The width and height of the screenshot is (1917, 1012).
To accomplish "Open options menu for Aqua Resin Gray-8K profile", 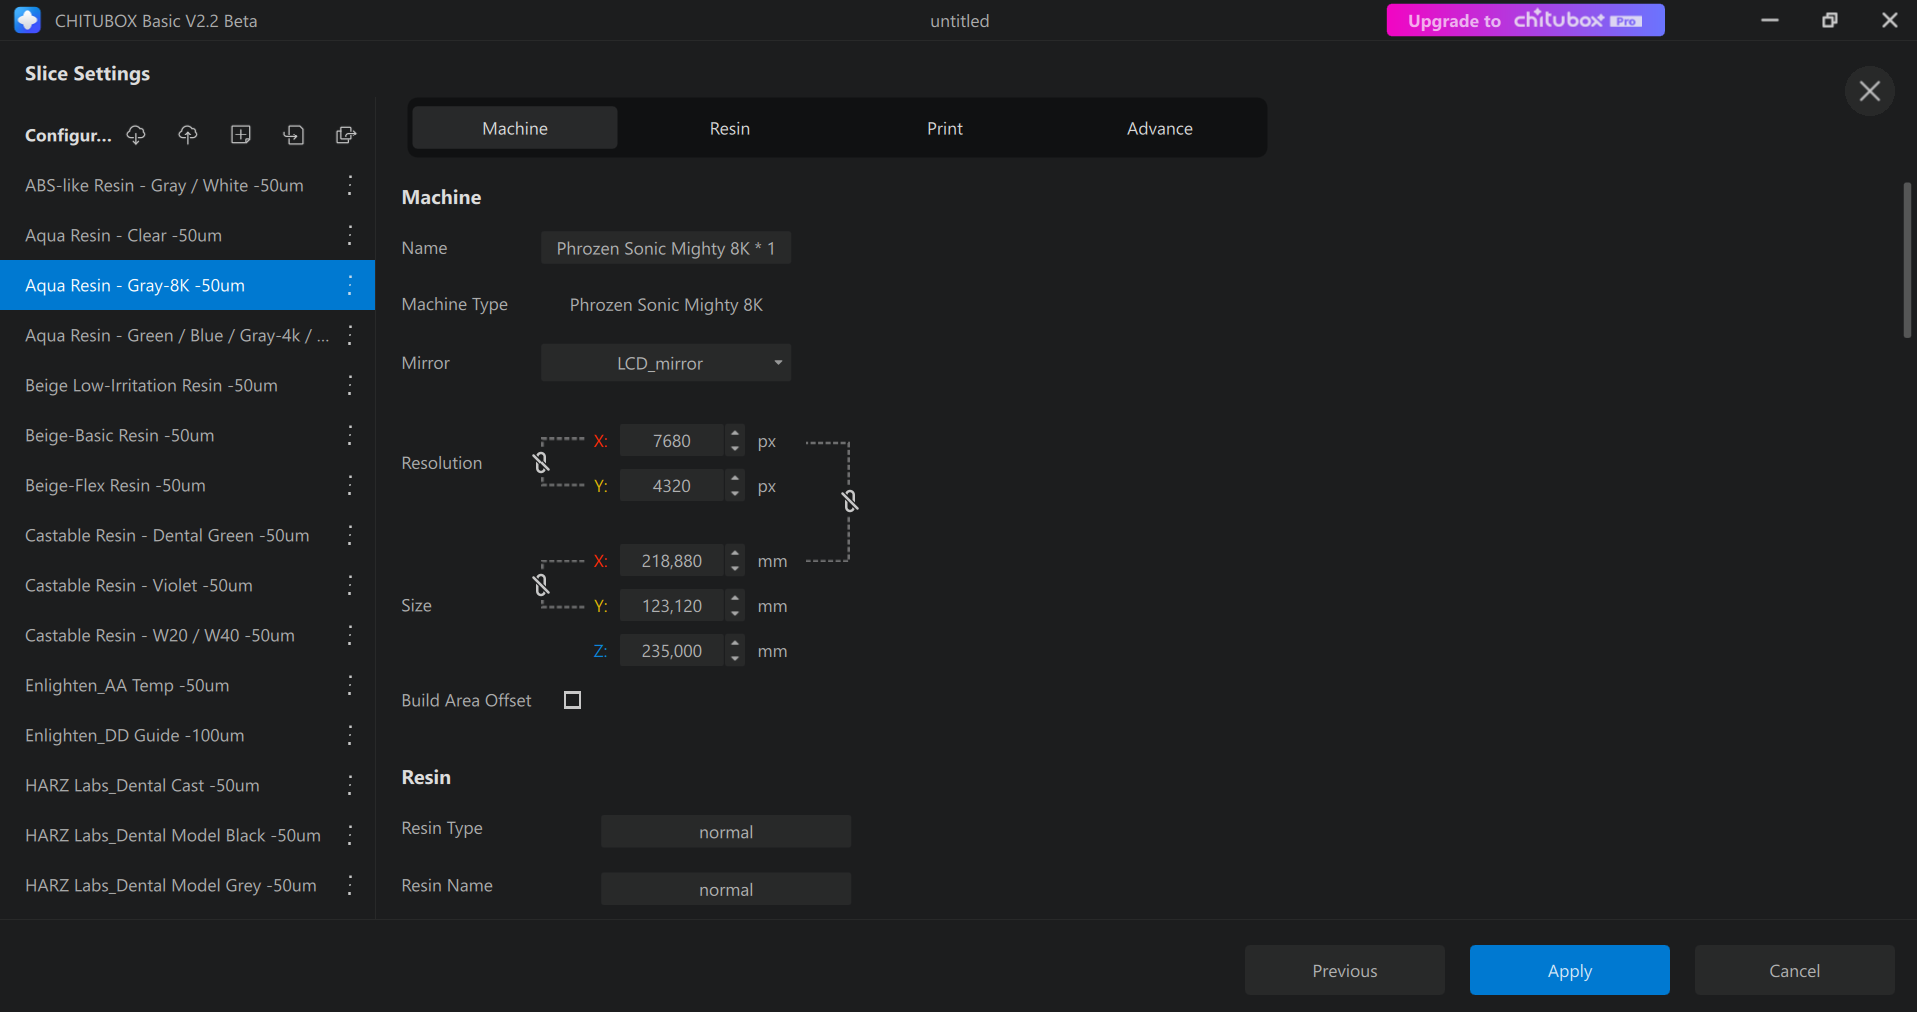I will (350, 285).
